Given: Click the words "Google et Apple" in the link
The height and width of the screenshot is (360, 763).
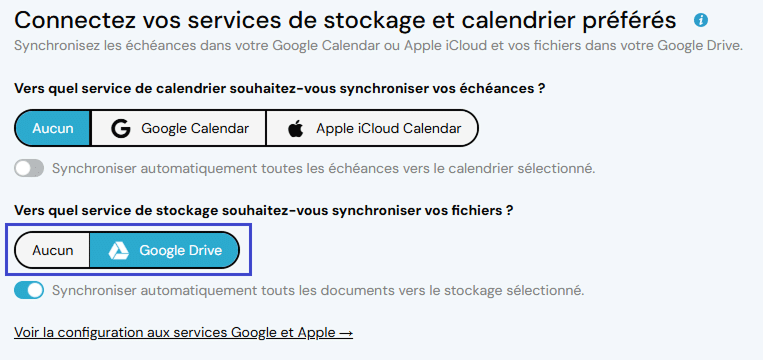Looking at the screenshot, I should click(x=283, y=333).
